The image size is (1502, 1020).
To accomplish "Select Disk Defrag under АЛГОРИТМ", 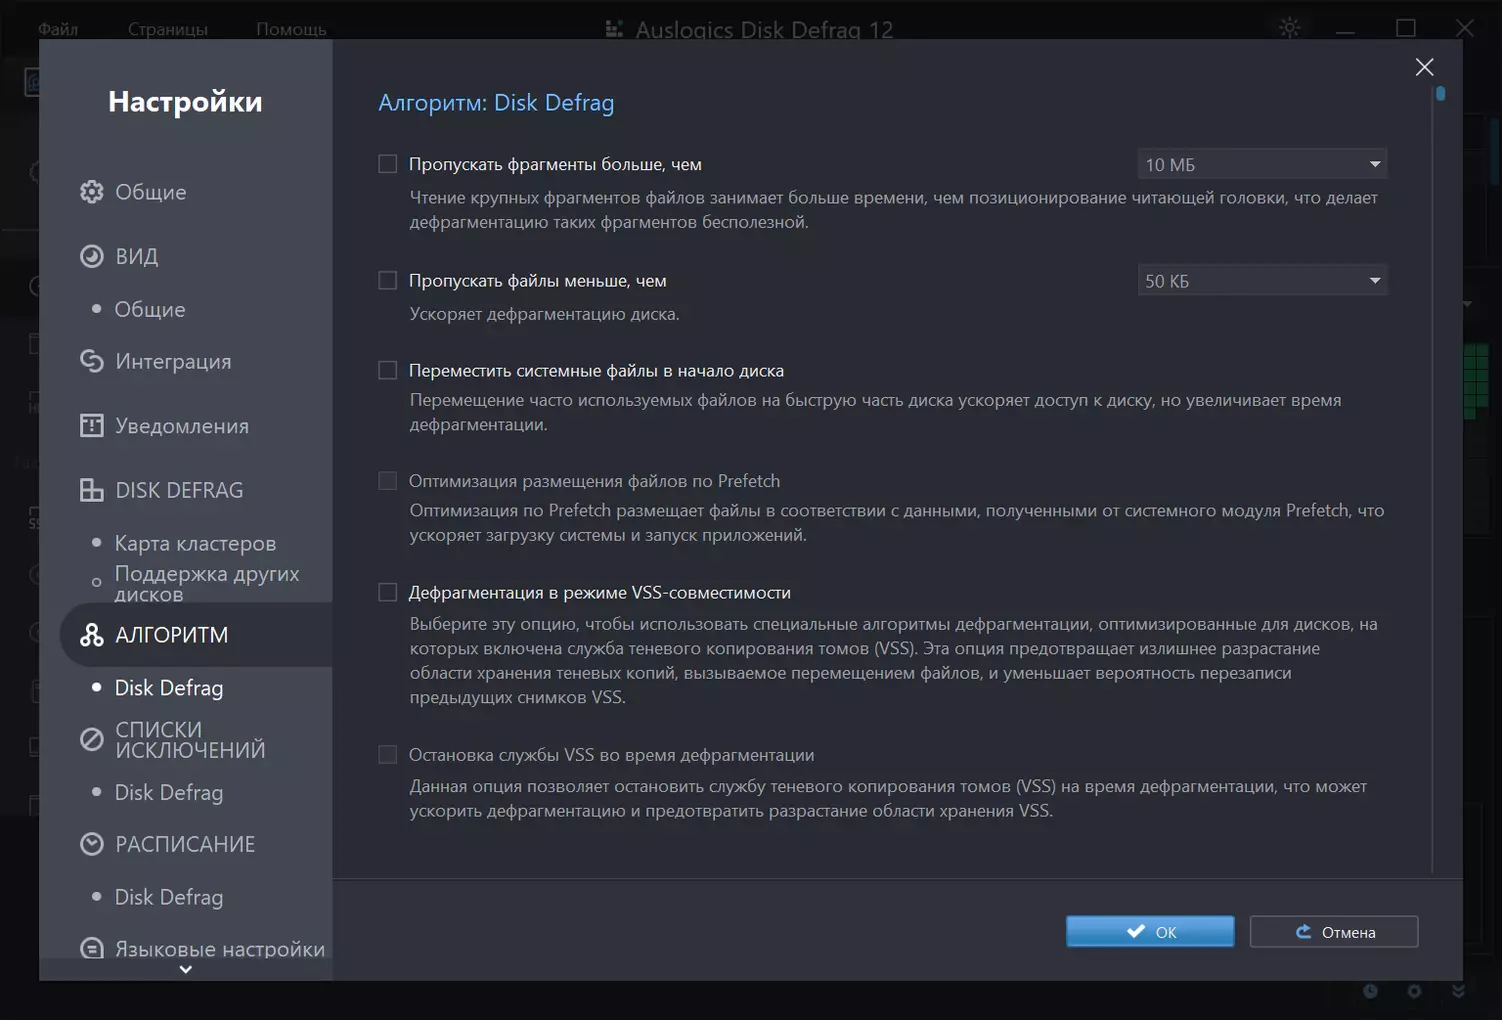I will tap(169, 688).
